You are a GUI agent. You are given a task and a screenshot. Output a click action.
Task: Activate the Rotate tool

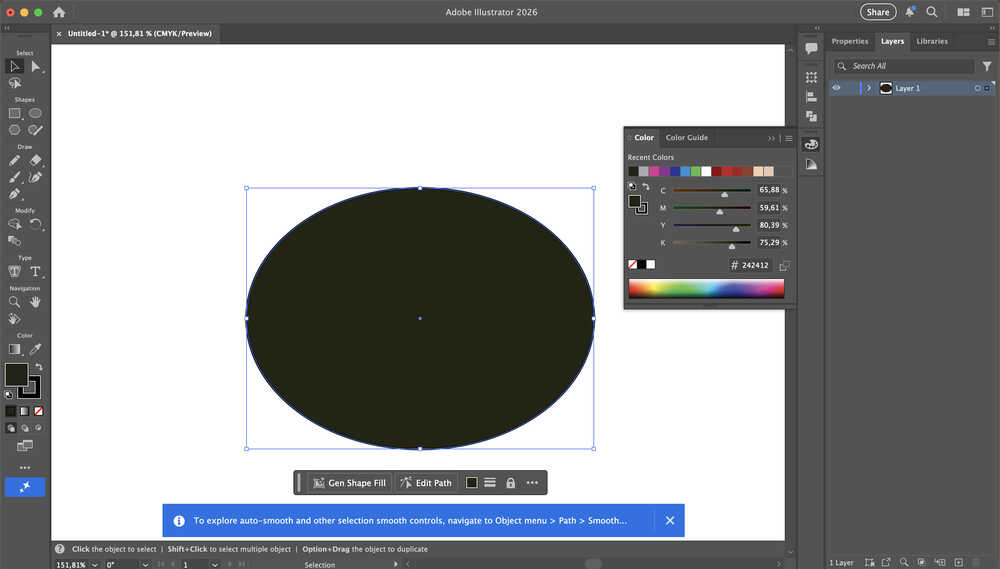(36, 224)
